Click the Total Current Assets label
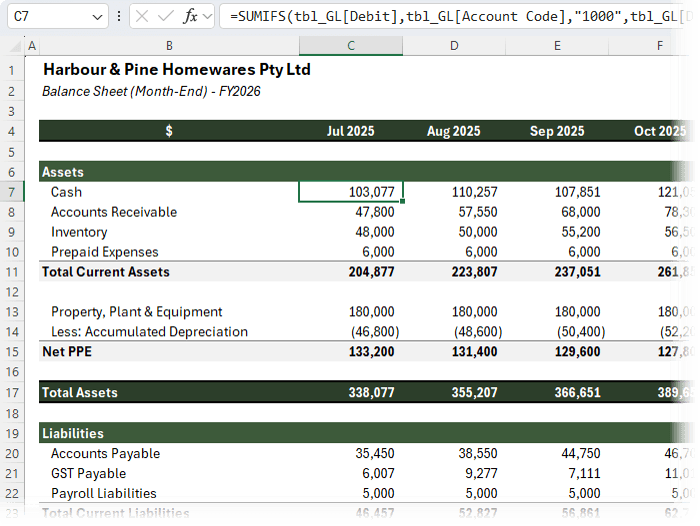 pyautogui.click(x=106, y=272)
